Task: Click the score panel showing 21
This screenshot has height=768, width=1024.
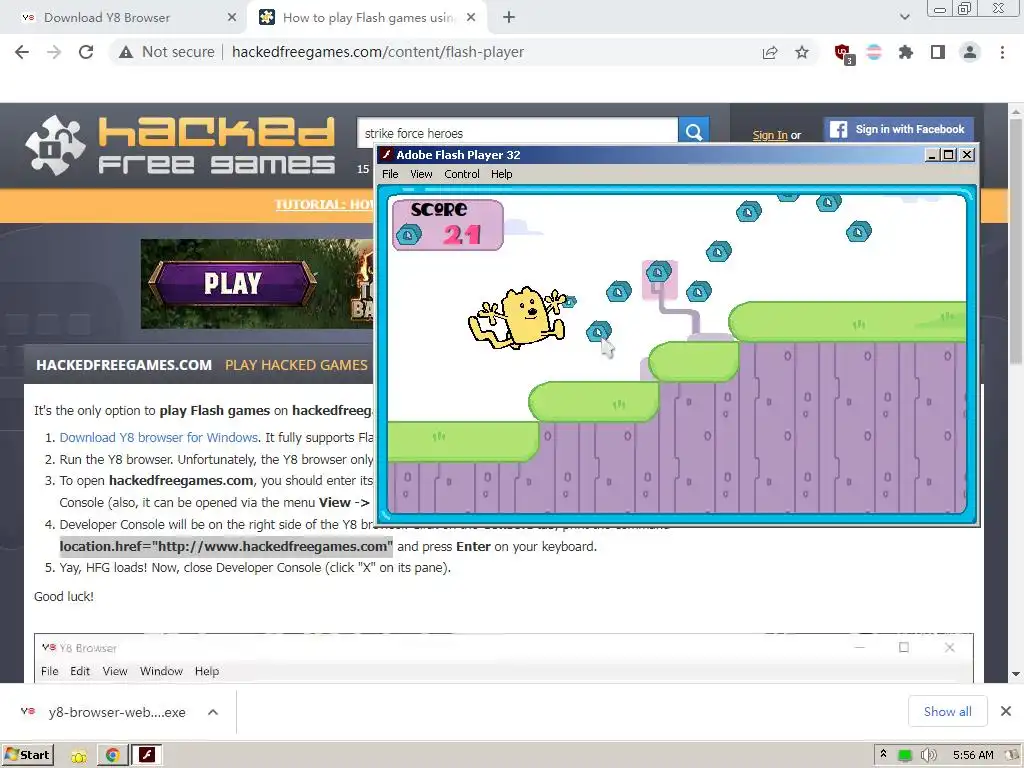Action: [x=447, y=225]
